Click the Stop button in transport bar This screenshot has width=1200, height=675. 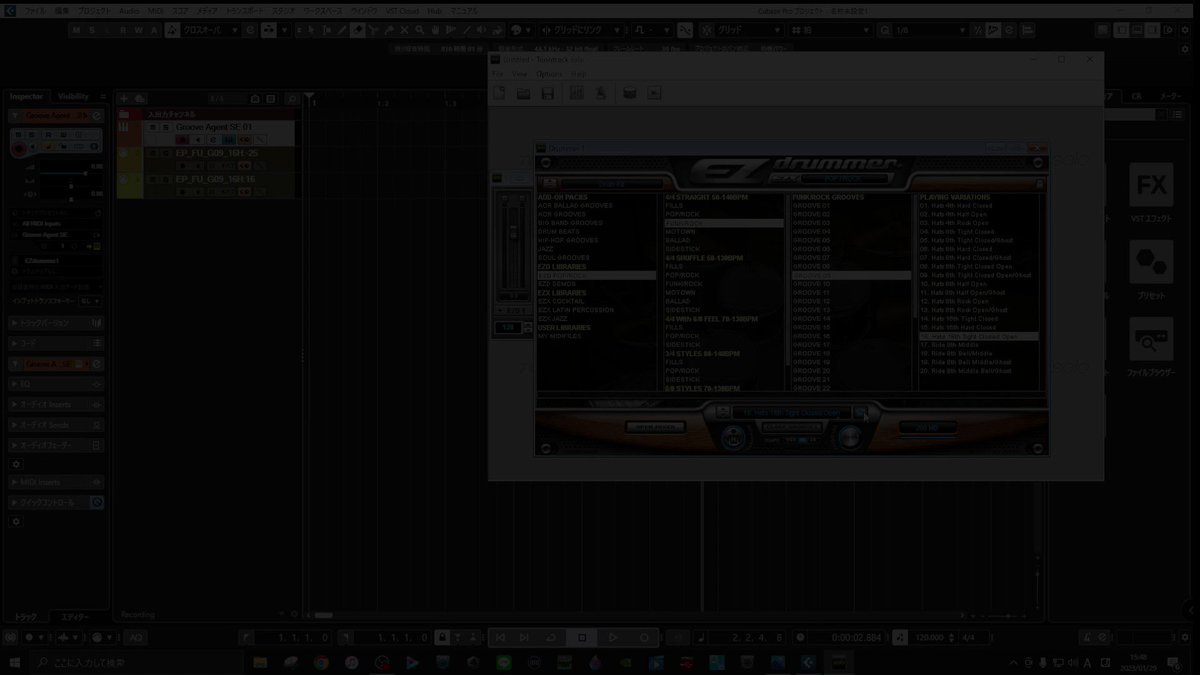point(582,637)
